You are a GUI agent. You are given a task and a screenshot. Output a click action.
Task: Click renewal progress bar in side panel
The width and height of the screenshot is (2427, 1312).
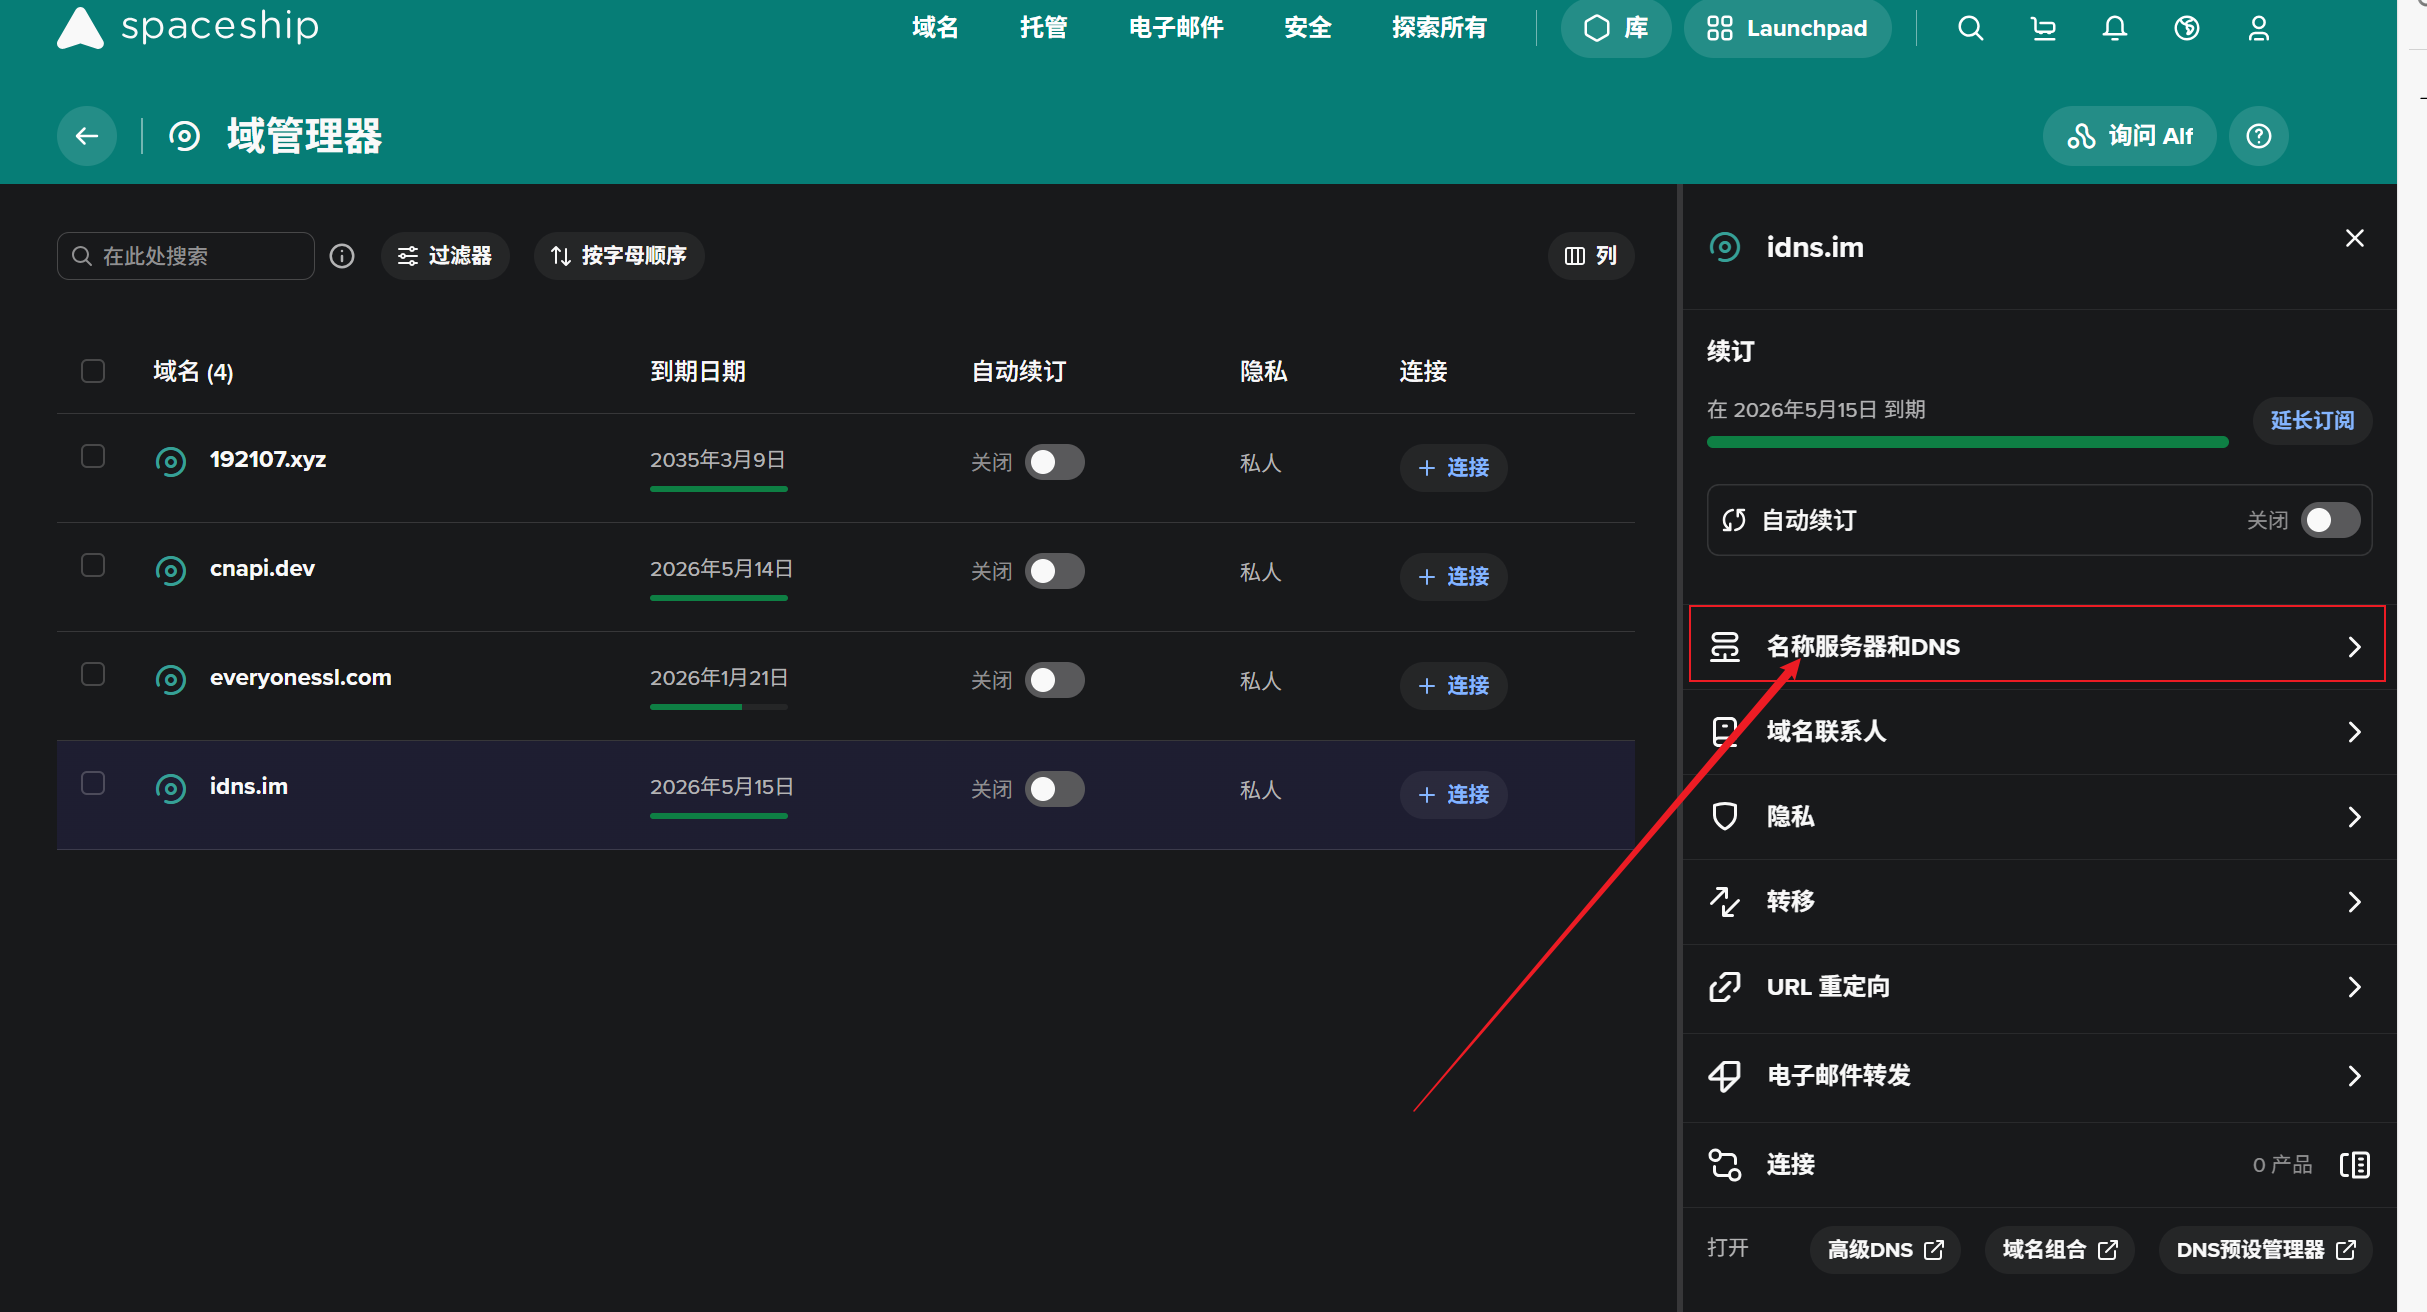tap(1967, 442)
